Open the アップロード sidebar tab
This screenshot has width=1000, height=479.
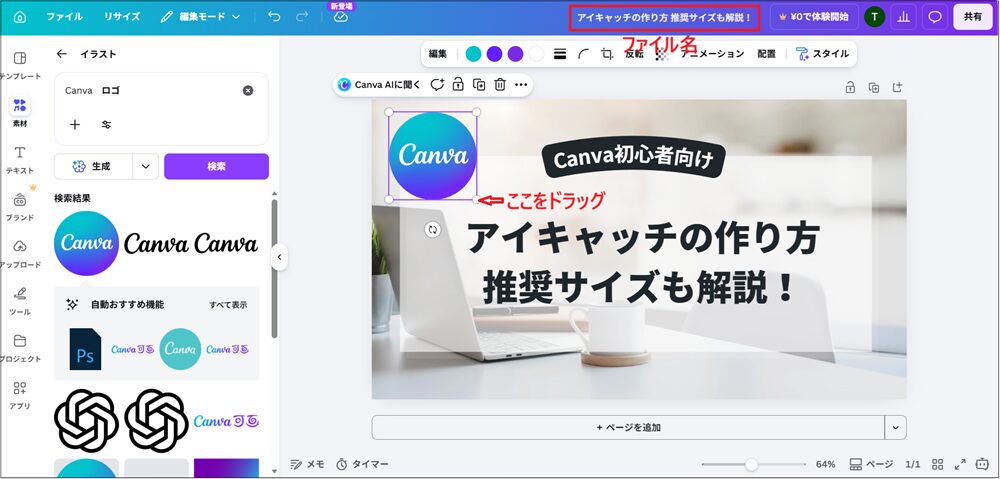coord(20,254)
